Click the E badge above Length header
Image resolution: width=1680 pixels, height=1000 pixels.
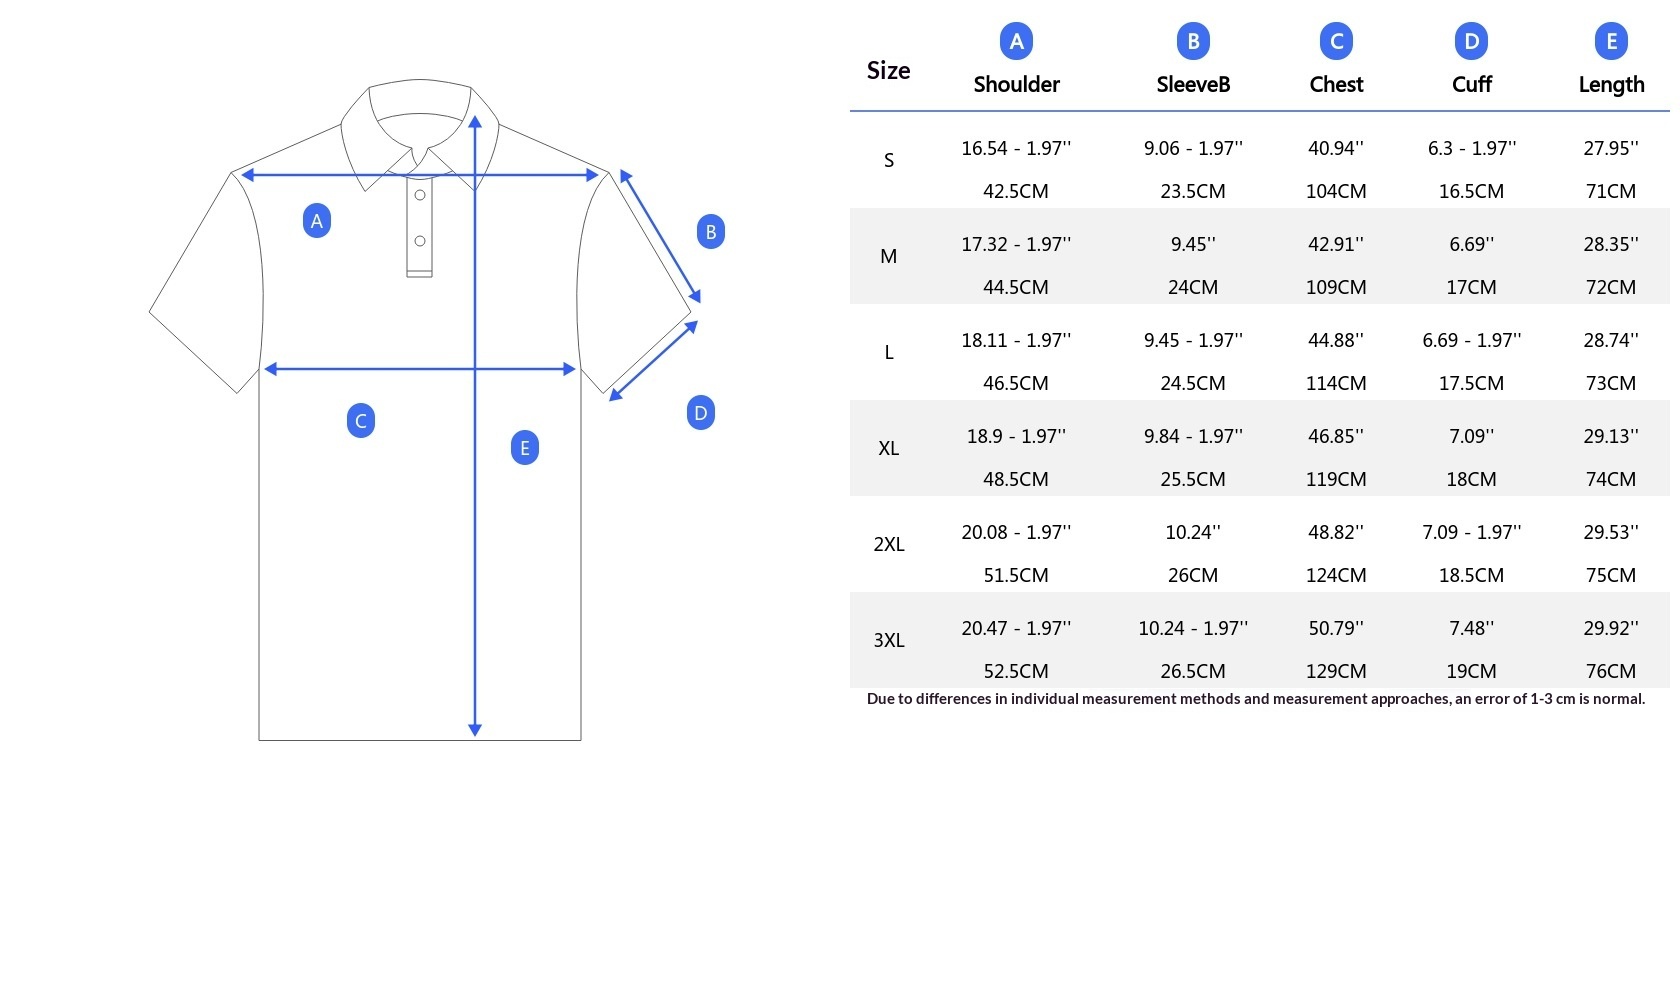[x=1611, y=41]
